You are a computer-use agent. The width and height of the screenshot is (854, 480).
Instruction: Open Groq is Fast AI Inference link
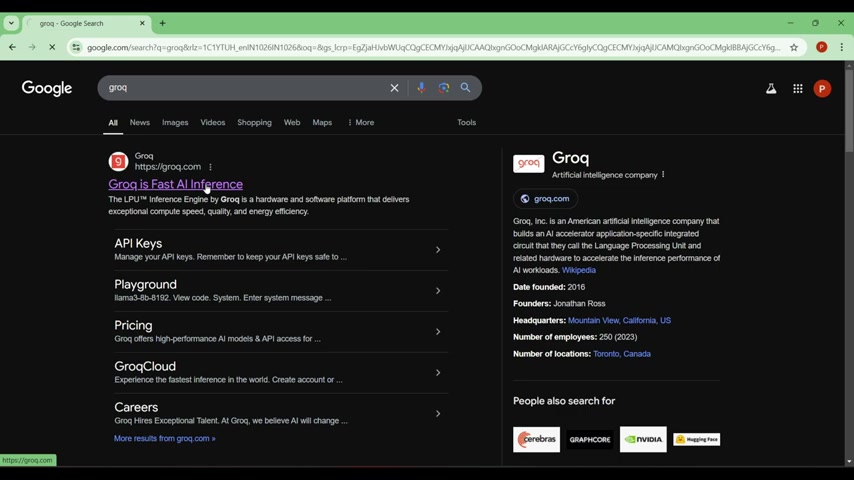[x=175, y=184]
